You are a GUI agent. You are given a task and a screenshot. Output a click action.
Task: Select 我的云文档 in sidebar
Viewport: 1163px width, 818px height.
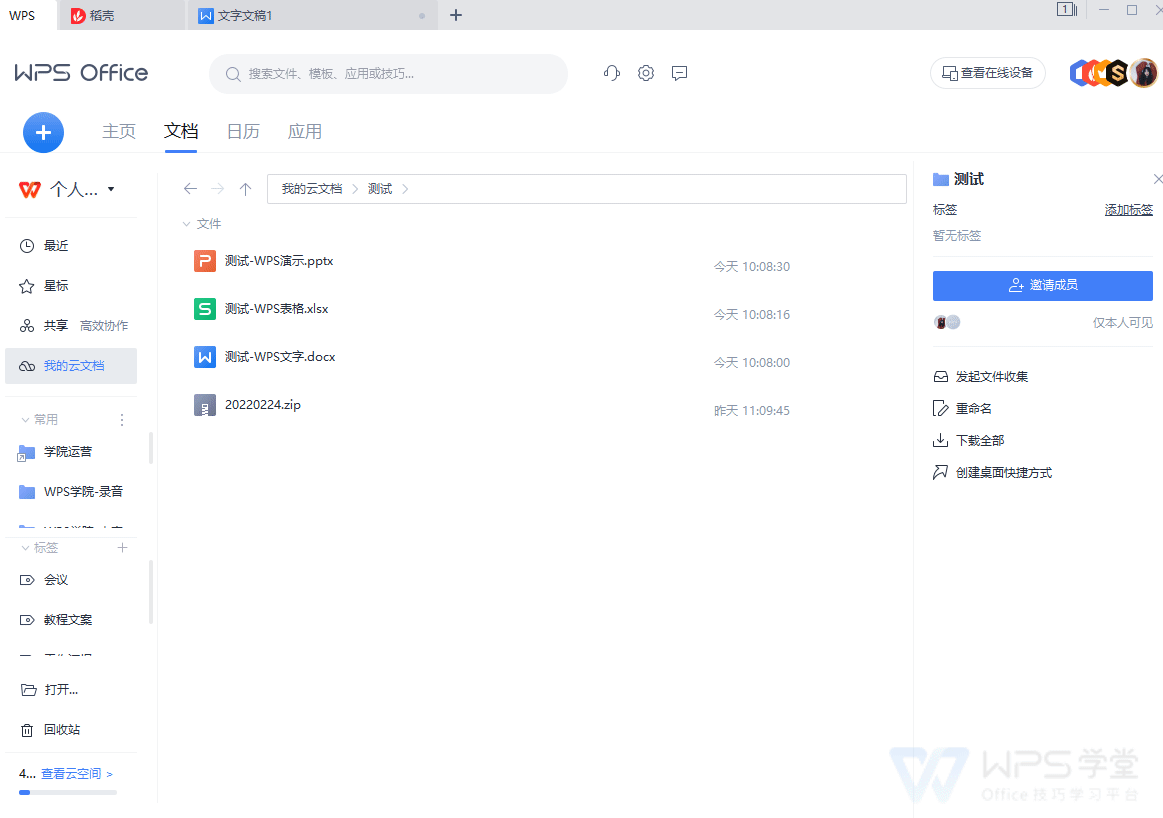point(71,366)
